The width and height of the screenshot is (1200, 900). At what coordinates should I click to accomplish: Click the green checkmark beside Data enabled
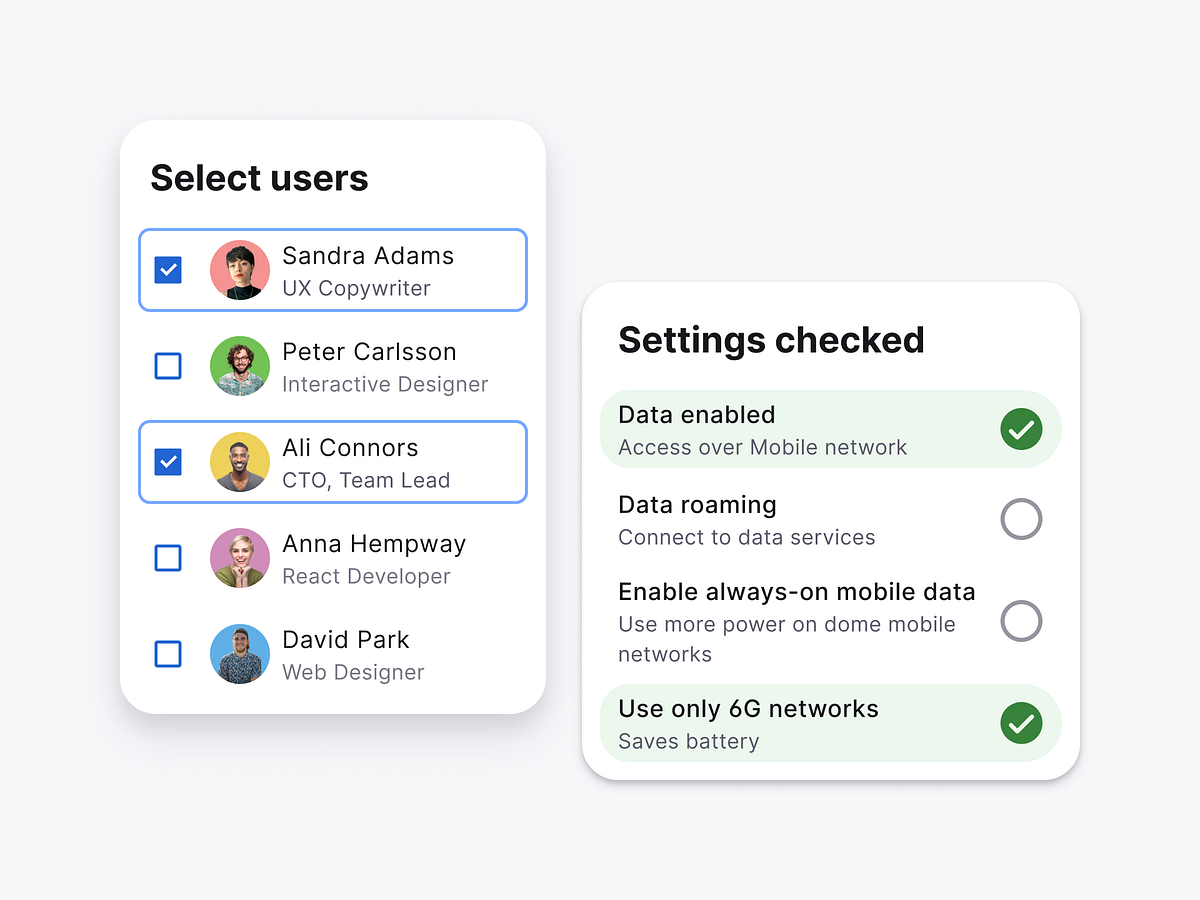click(1021, 429)
